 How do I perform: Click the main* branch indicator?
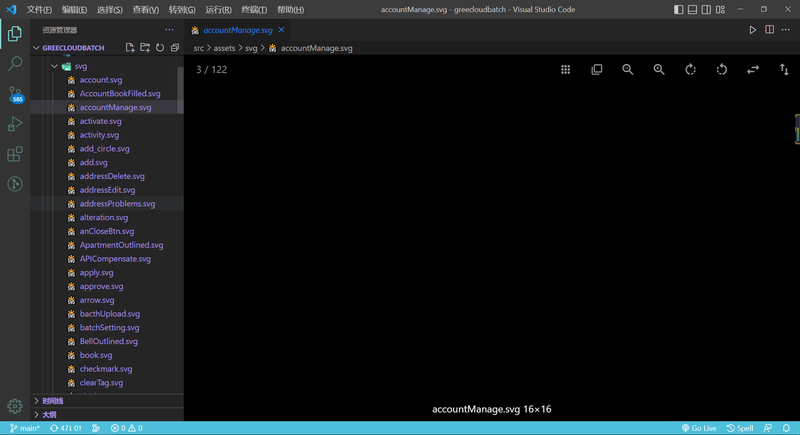(24, 428)
